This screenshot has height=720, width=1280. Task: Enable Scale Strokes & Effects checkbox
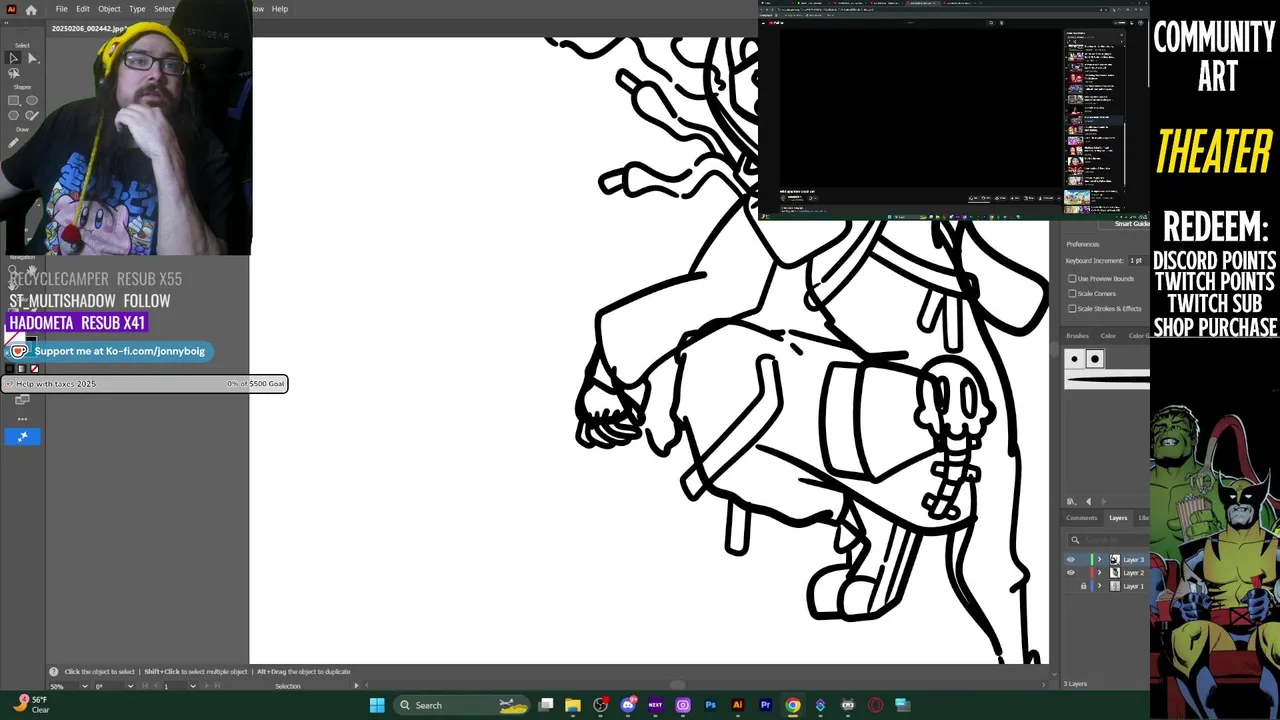coord(1072,308)
